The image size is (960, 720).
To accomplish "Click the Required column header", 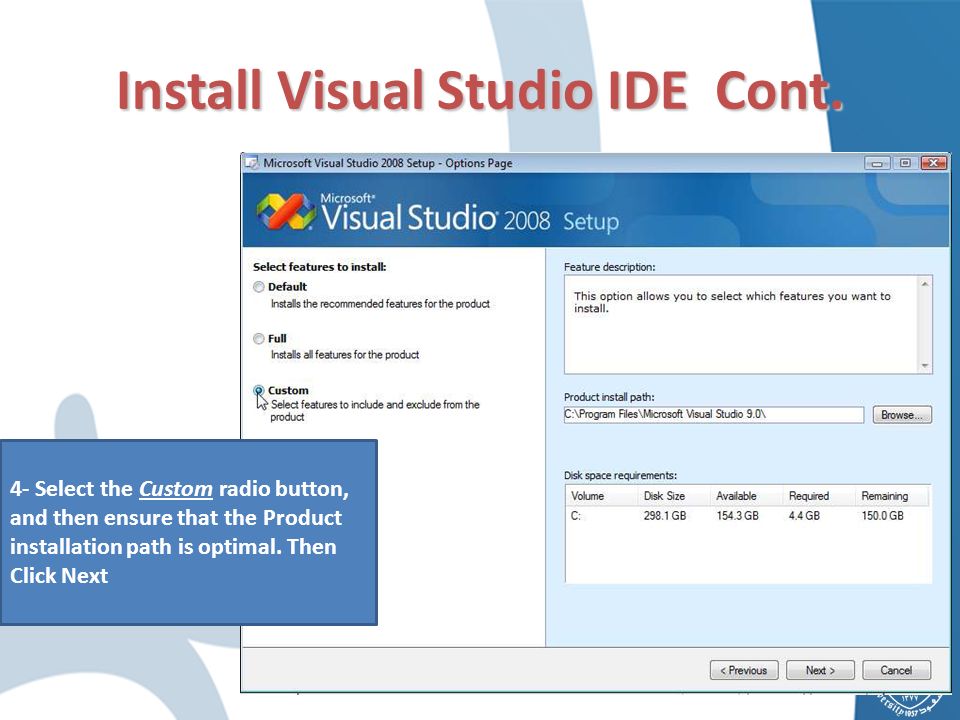I will pyautogui.click(x=819, y=496).
